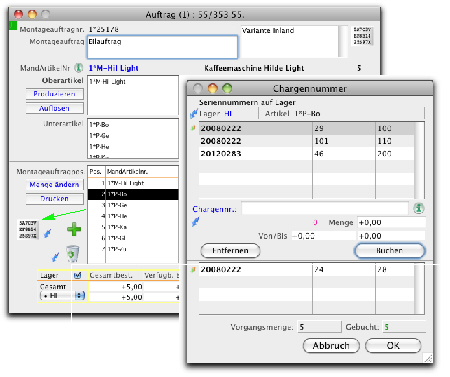Click the marker icon beside first 20080222 row

pos(193,128)
